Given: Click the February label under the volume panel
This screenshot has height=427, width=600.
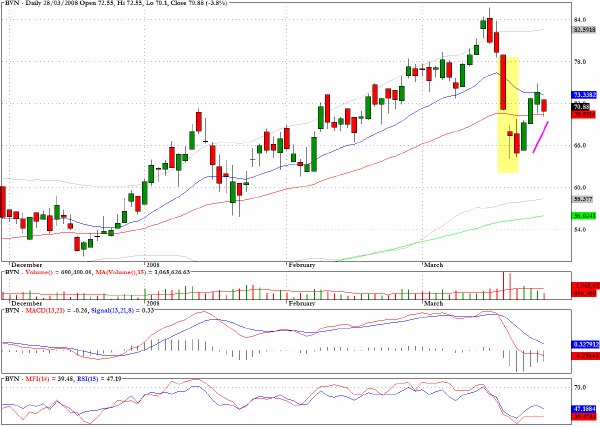Looking at the screenshot, I should [x=302, y=303].
